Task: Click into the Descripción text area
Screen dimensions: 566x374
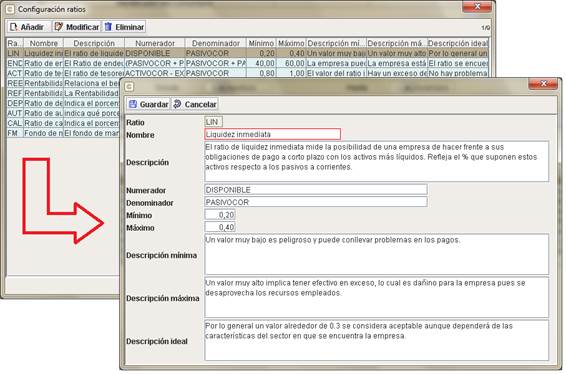Action: pos(376,161)
